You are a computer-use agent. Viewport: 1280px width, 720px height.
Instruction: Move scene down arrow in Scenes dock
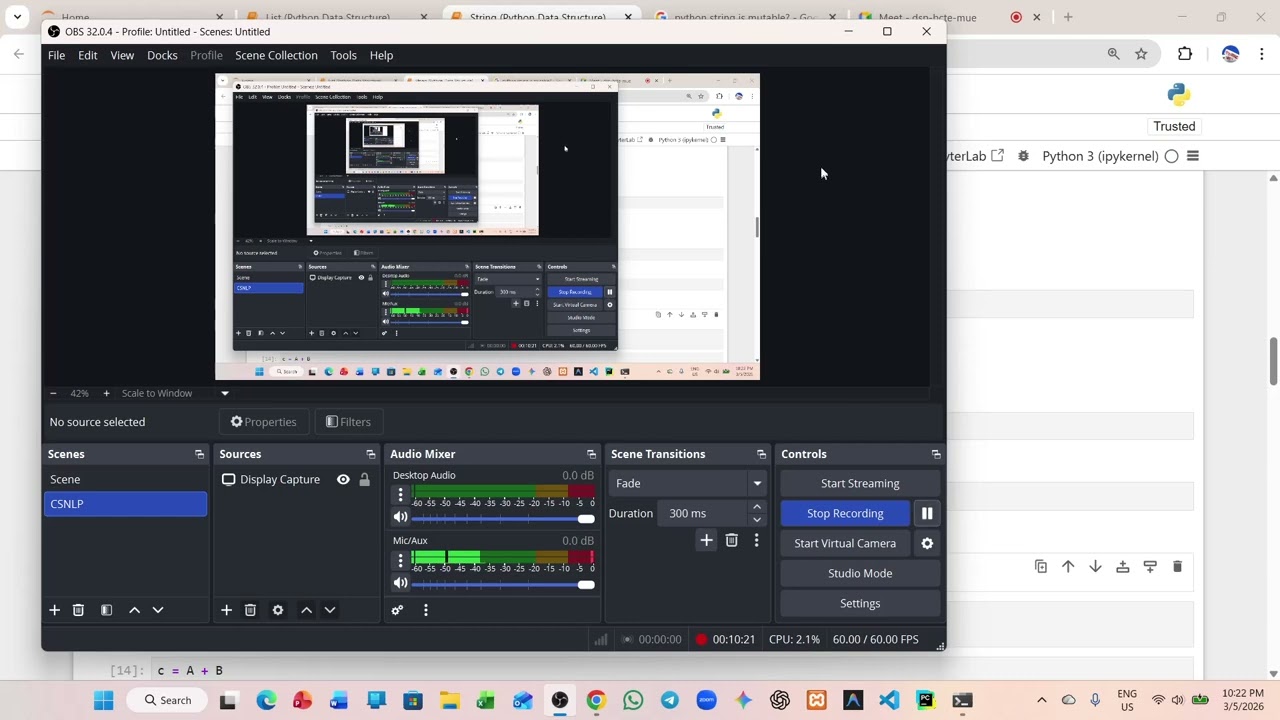[157, 610]
